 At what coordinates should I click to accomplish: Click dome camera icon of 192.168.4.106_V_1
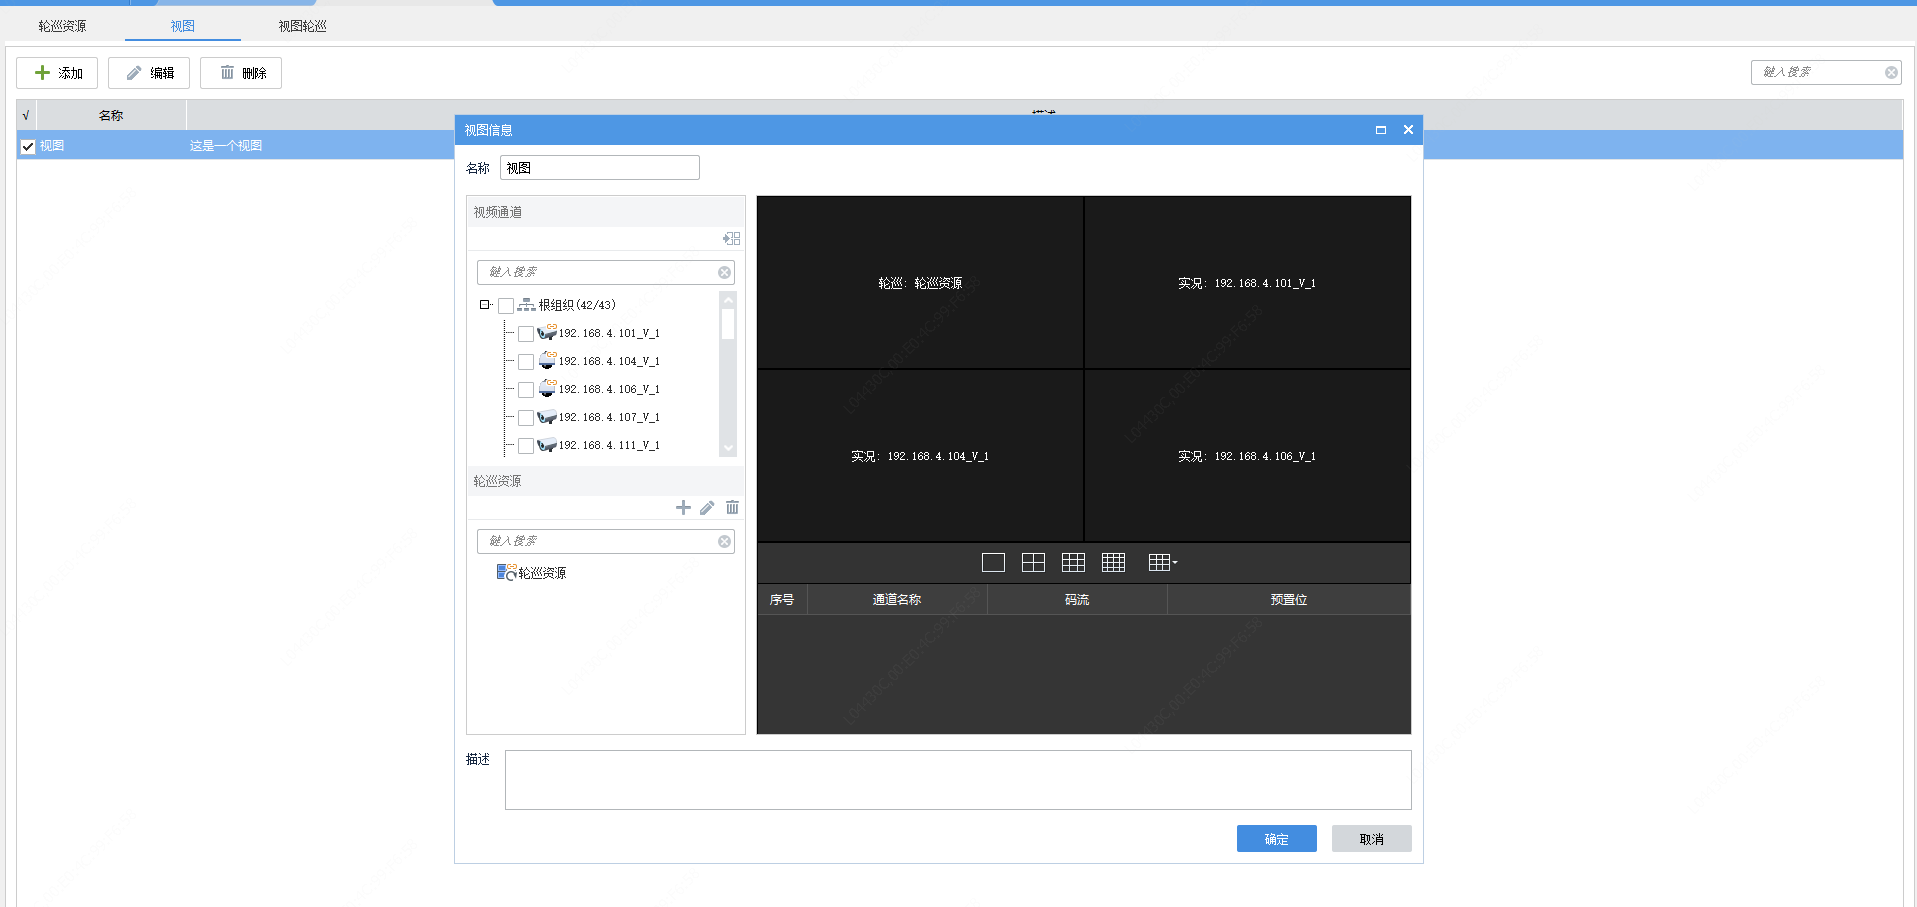coord(547,389)
